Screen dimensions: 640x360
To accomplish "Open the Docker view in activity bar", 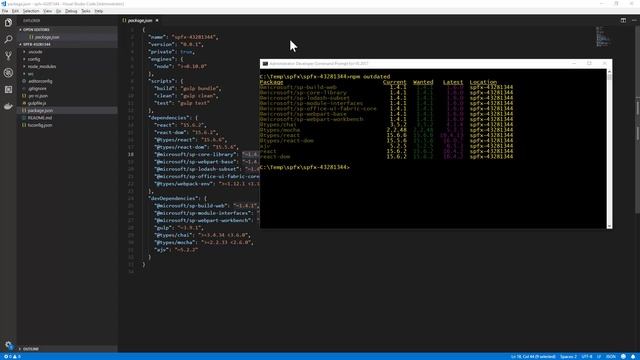I will click(x=8, y=107).
